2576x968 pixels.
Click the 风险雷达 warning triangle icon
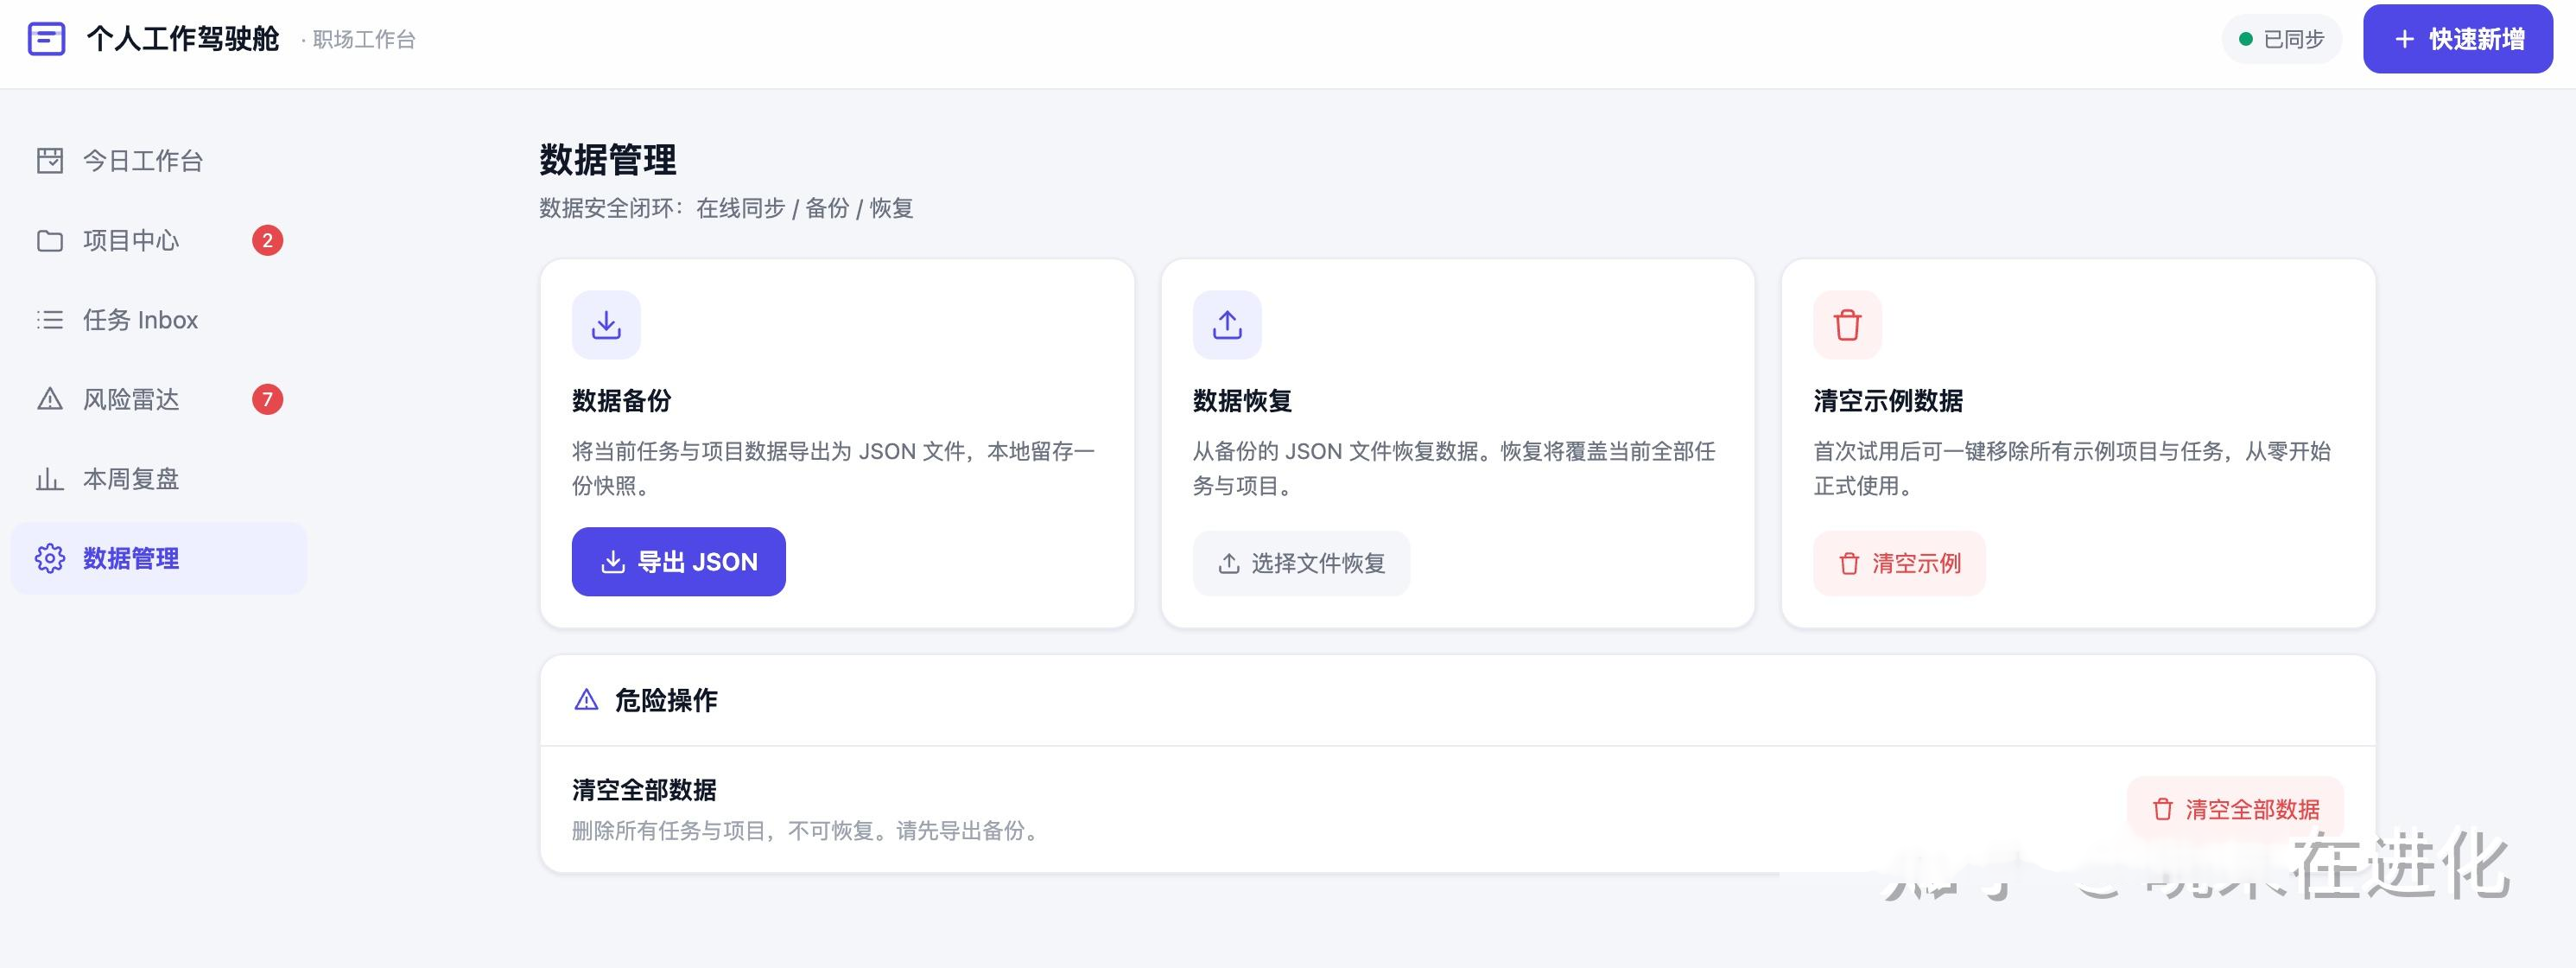click(x=50, y=399)
